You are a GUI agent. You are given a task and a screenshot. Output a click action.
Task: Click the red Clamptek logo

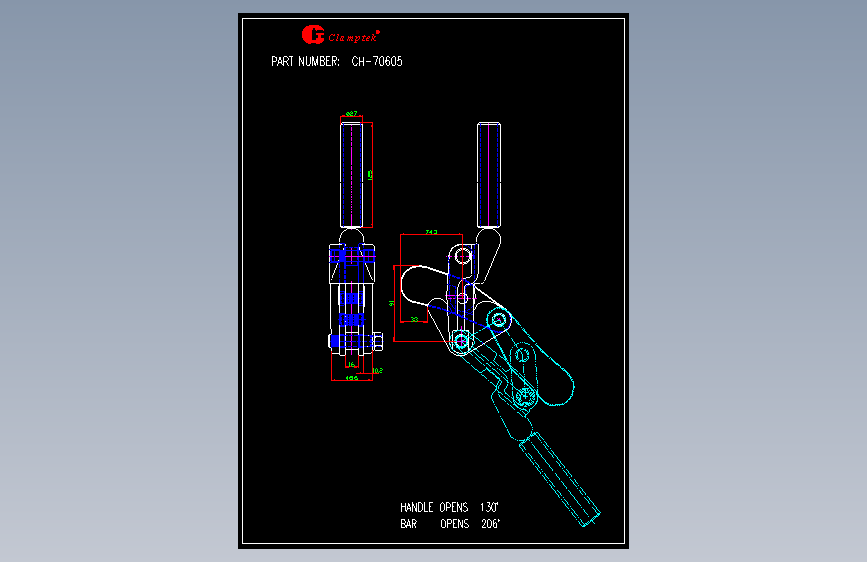pos(341,35)
